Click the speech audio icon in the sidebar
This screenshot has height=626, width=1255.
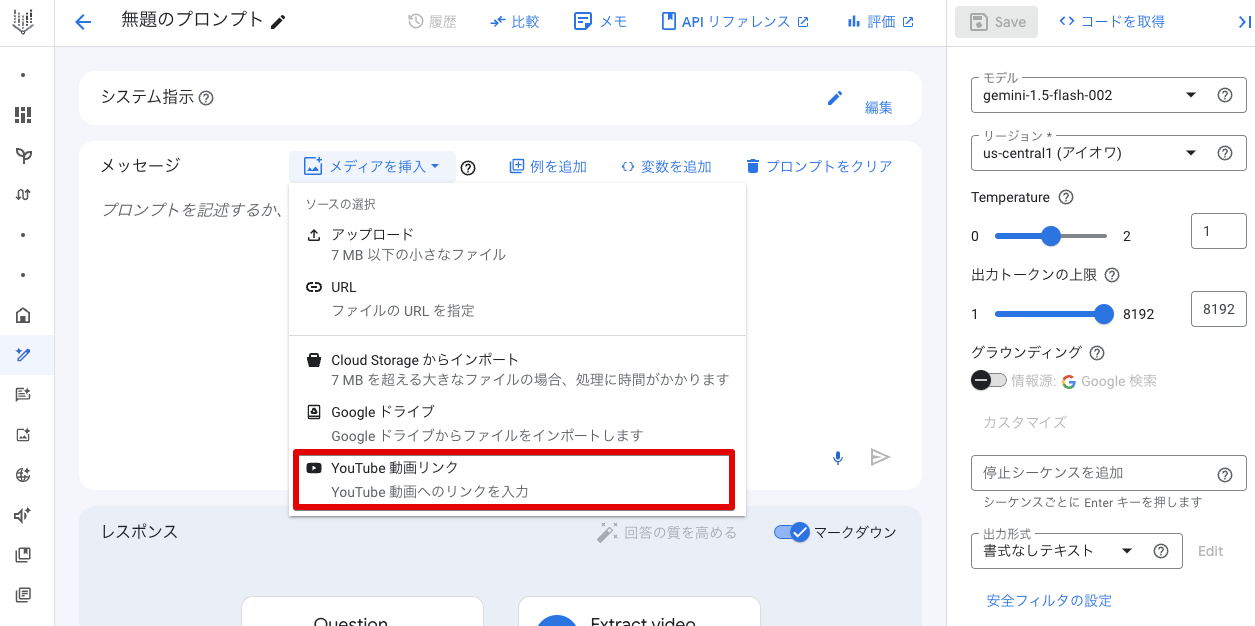pos(21,515)
